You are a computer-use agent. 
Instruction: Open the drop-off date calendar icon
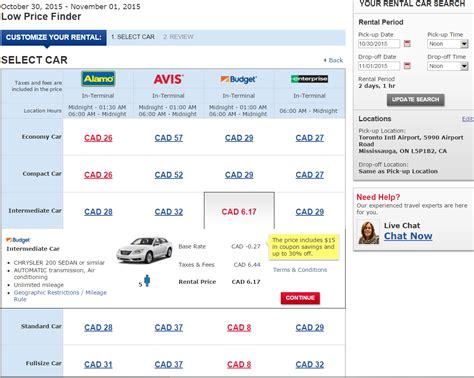(x=407, y=66)
